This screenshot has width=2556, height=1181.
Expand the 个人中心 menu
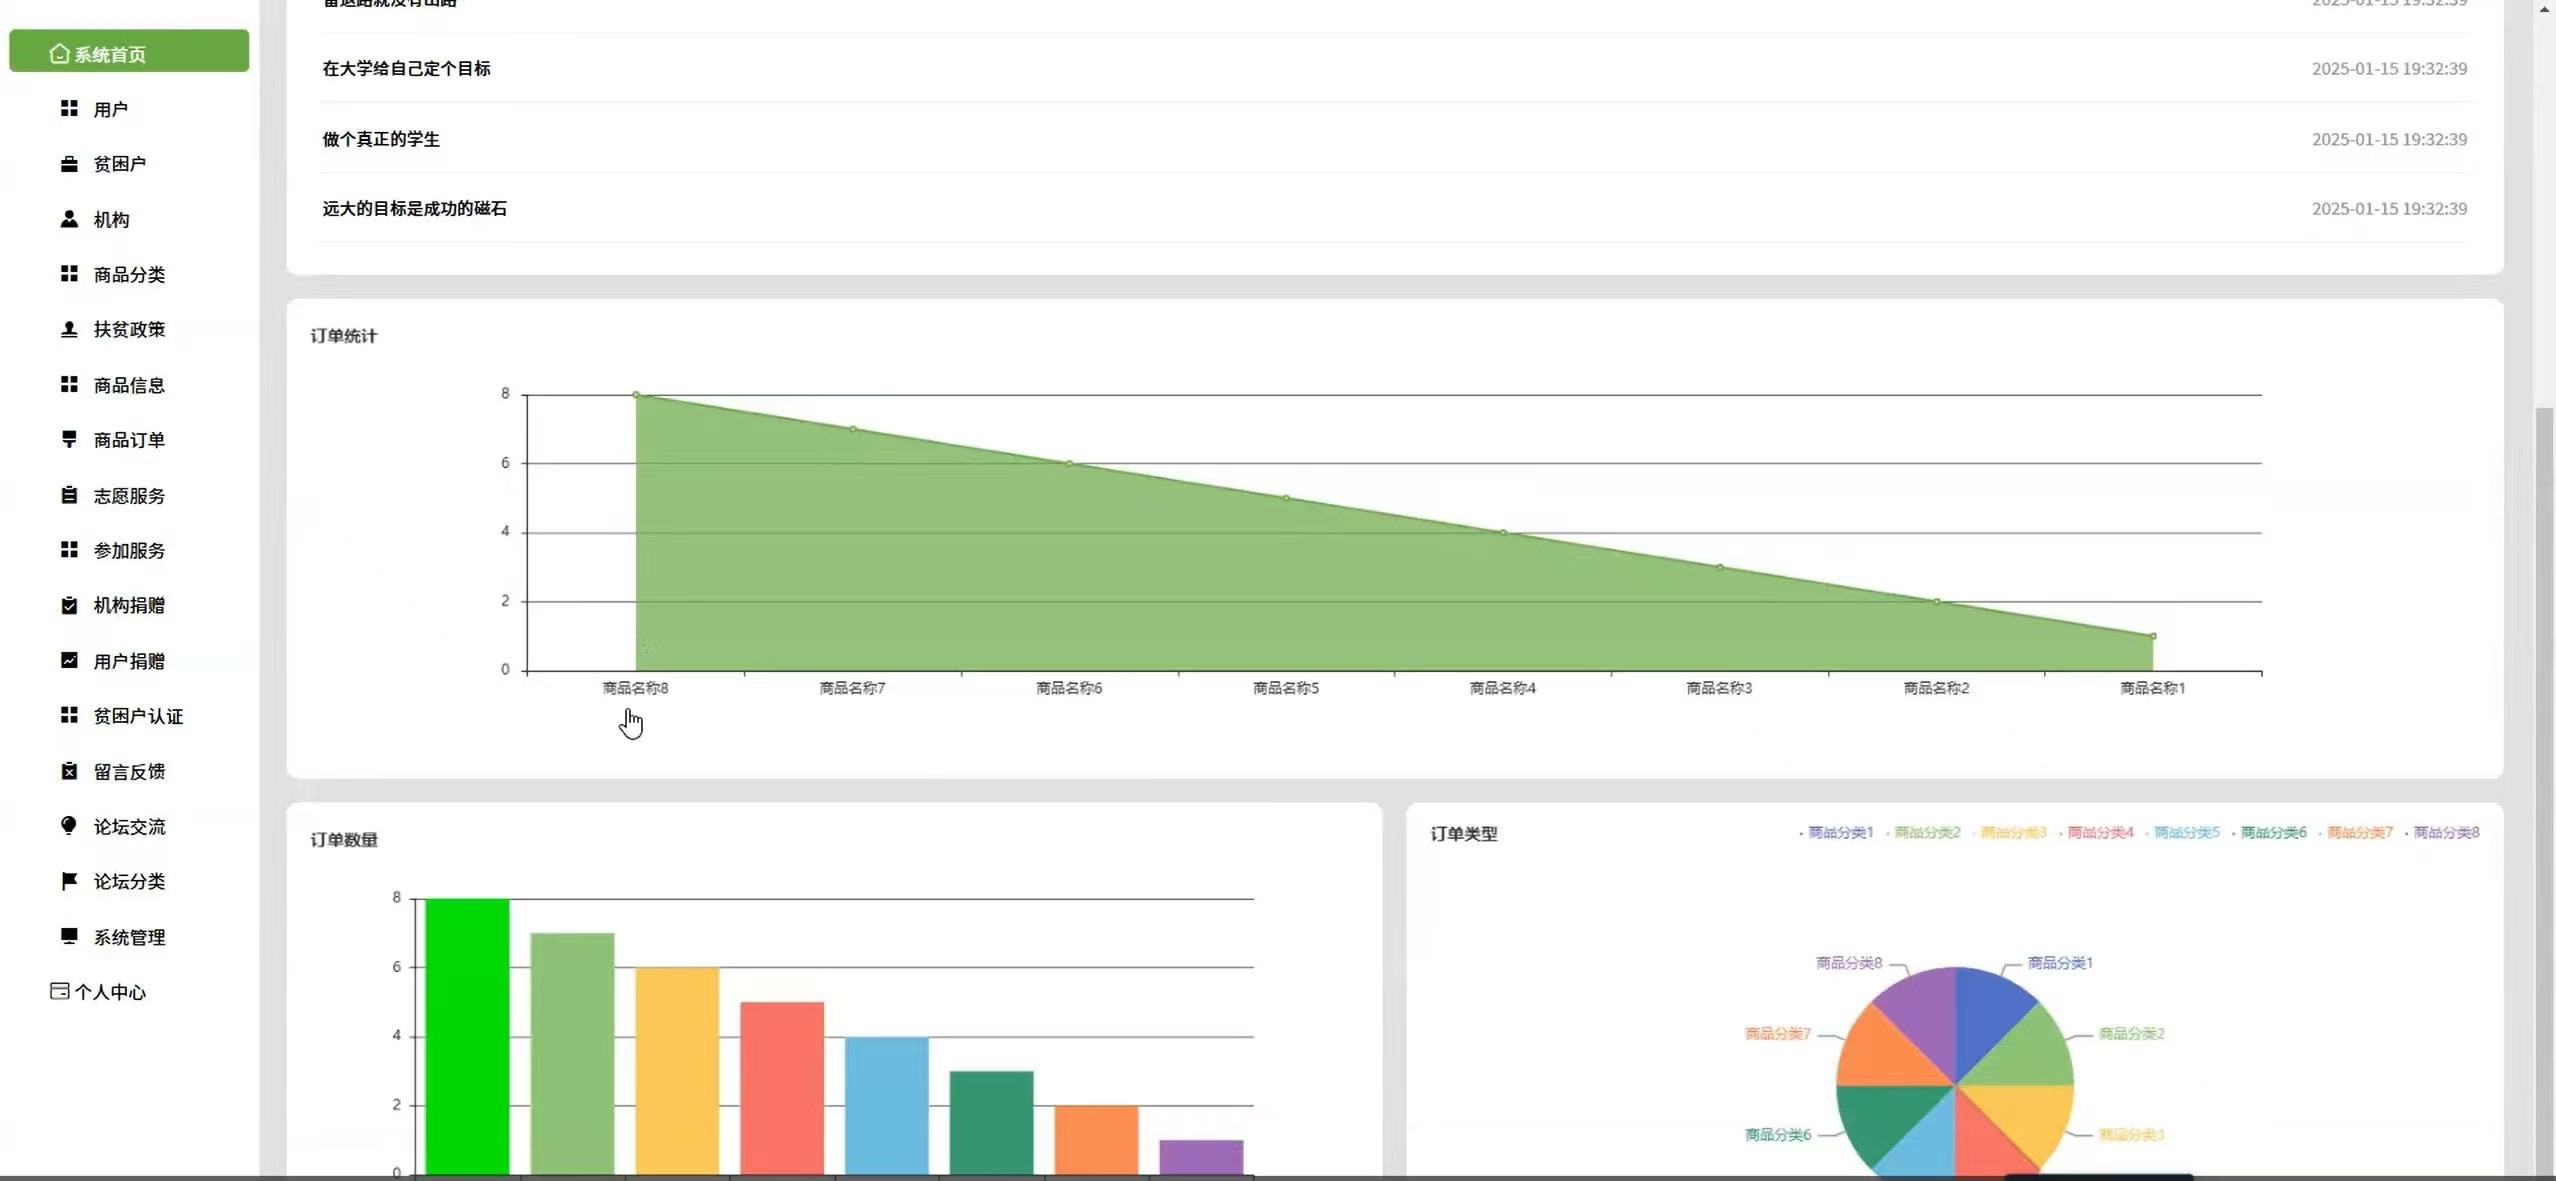110,992
